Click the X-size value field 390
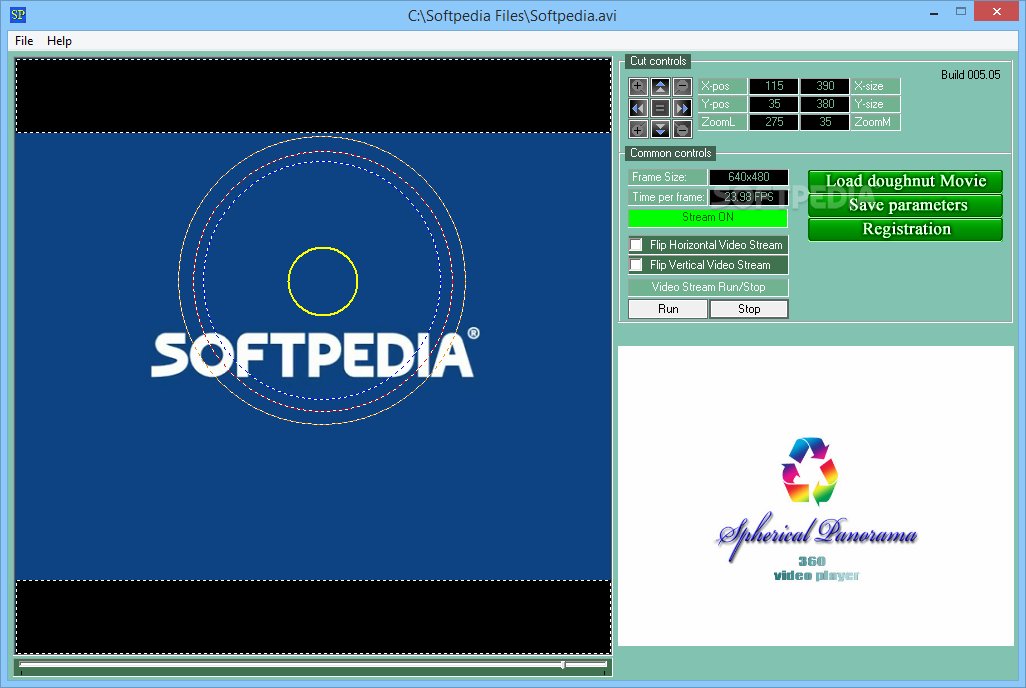Image resolution: width=1026 pixels, height=688 pixels. 825,86
